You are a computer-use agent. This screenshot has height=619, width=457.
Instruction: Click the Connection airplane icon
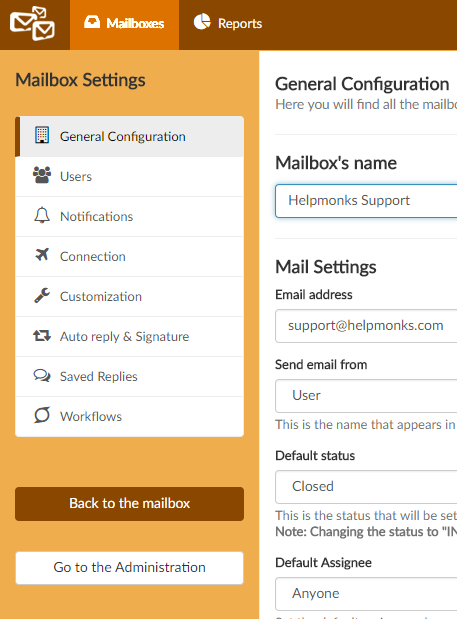[42, 255]
